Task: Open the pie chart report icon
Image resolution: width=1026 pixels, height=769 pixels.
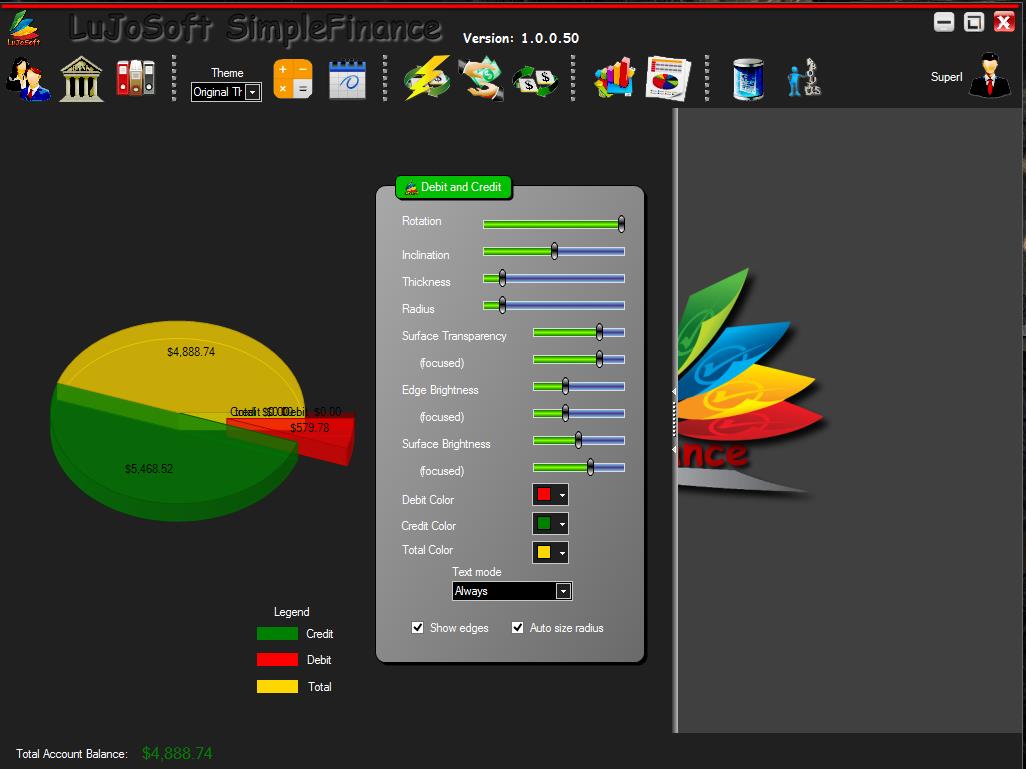Action: [x=668, y=79]
